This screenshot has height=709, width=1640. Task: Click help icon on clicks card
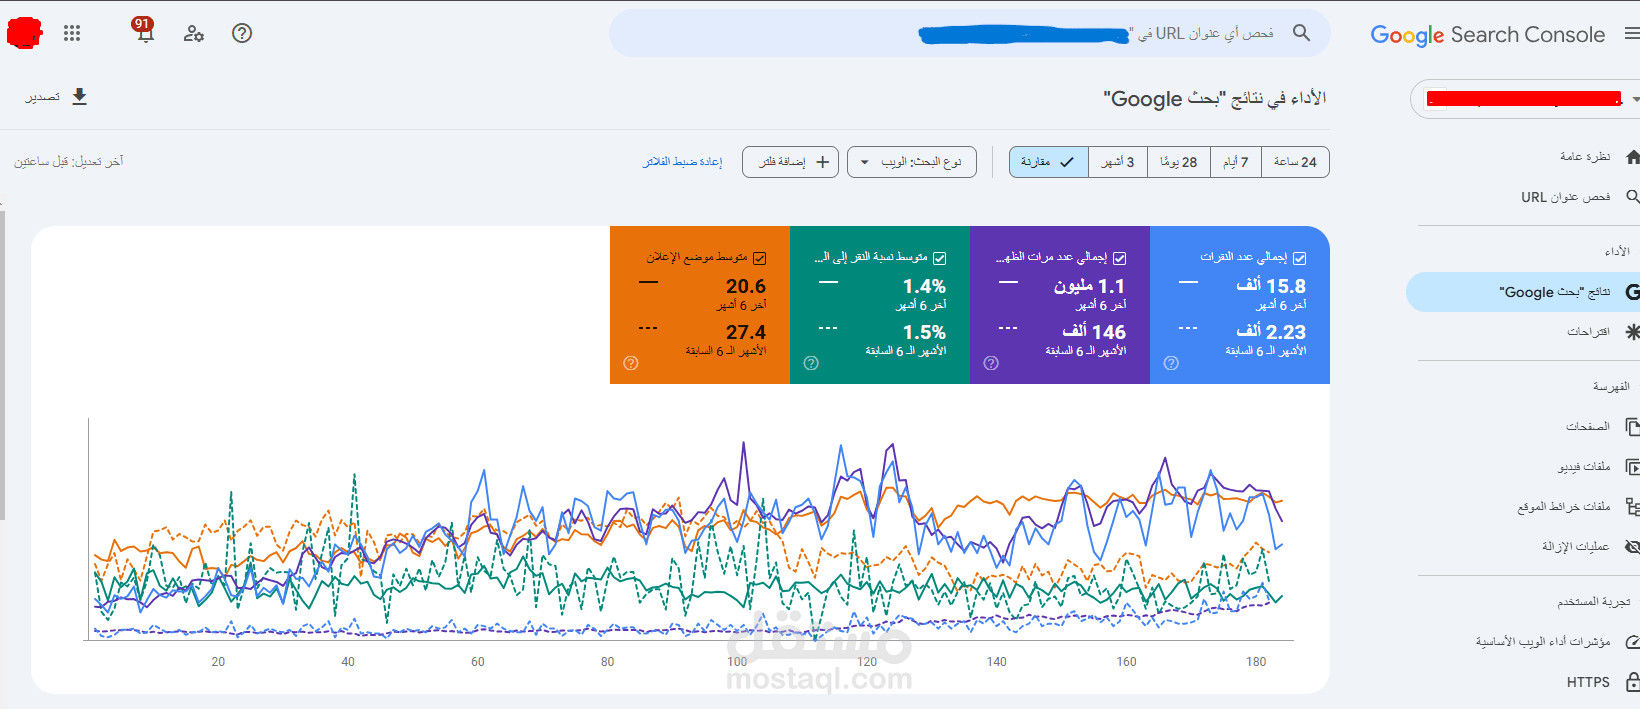1171,363
